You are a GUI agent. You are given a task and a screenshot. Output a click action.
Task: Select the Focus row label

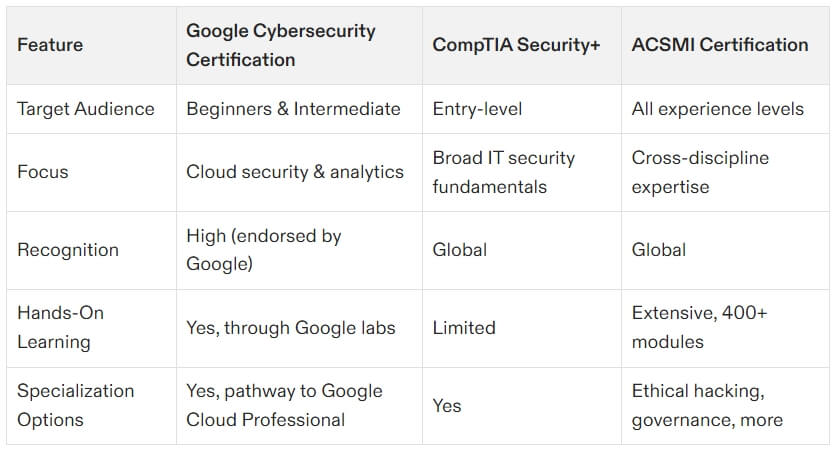coord(43,172)
